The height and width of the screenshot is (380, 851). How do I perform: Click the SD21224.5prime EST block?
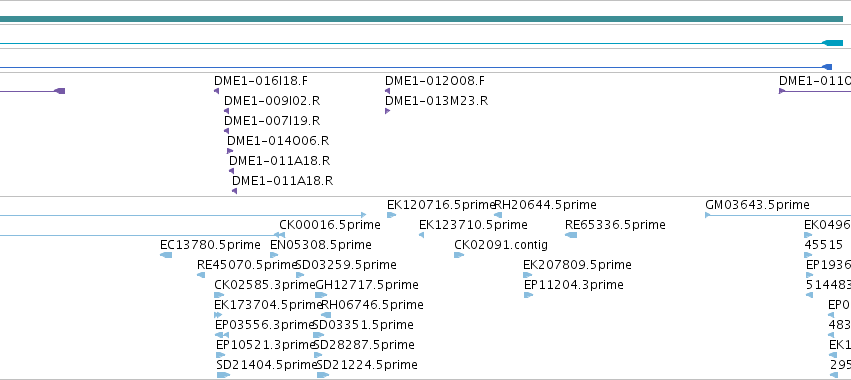coord(323,375)
